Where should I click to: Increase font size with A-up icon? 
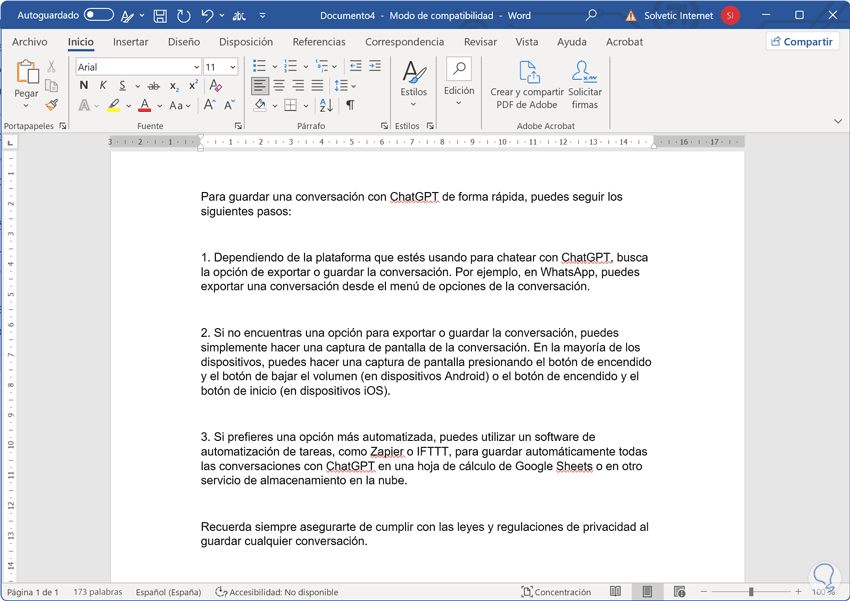(x=210, y=105)
